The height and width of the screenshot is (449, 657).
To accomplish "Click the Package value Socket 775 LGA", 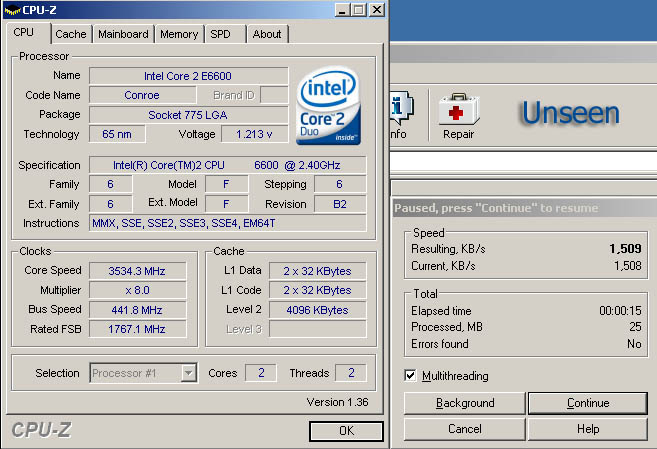I will (189, 115).
